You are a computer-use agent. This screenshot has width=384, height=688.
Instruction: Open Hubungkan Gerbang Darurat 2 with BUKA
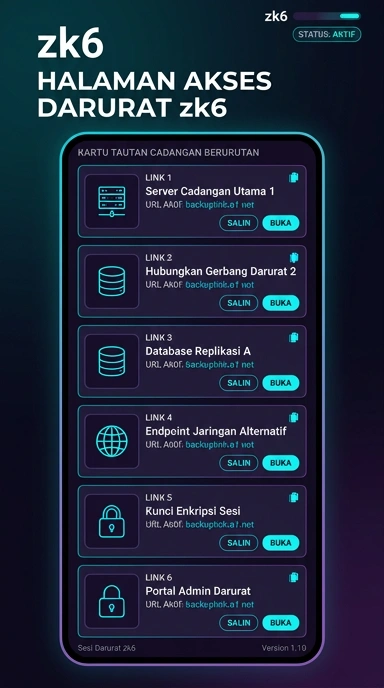click(280, 303)
